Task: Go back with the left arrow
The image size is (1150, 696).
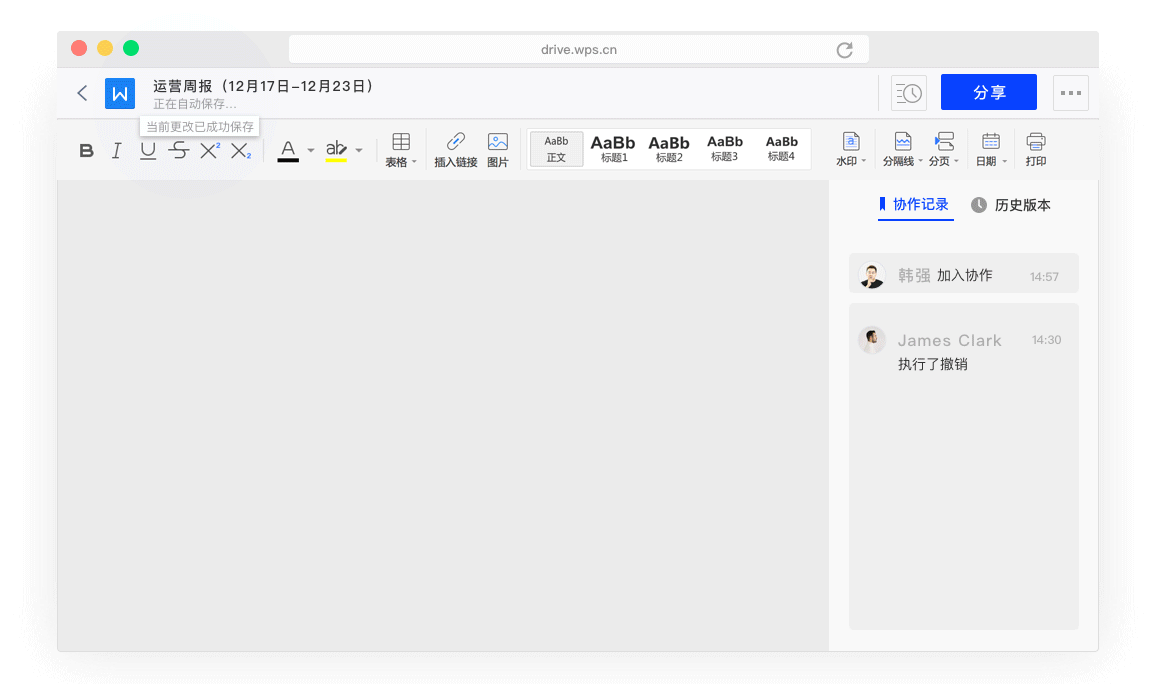Action: (82, 93)
